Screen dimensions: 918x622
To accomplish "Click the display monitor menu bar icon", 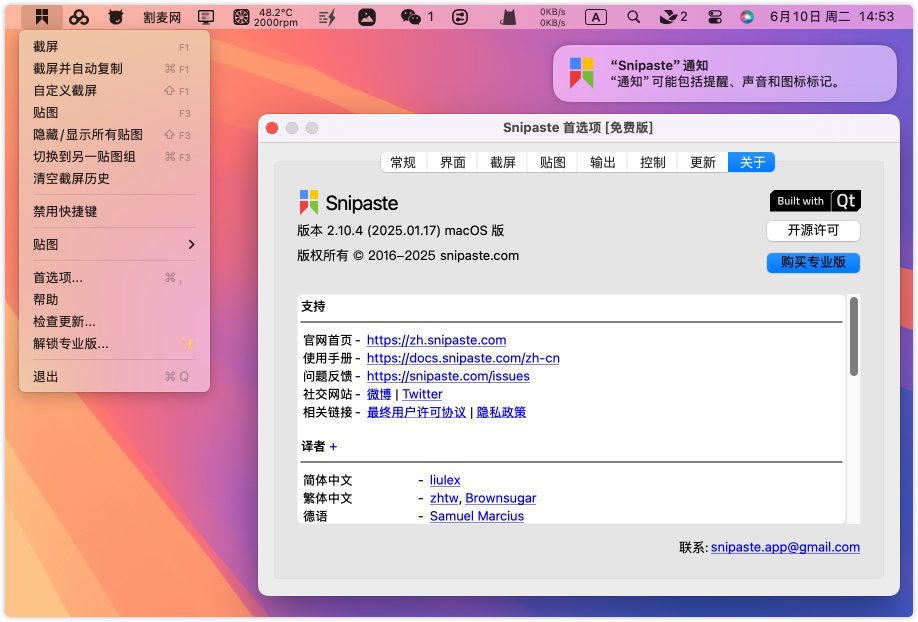I will pyautogui.click(x=205, y=18).
